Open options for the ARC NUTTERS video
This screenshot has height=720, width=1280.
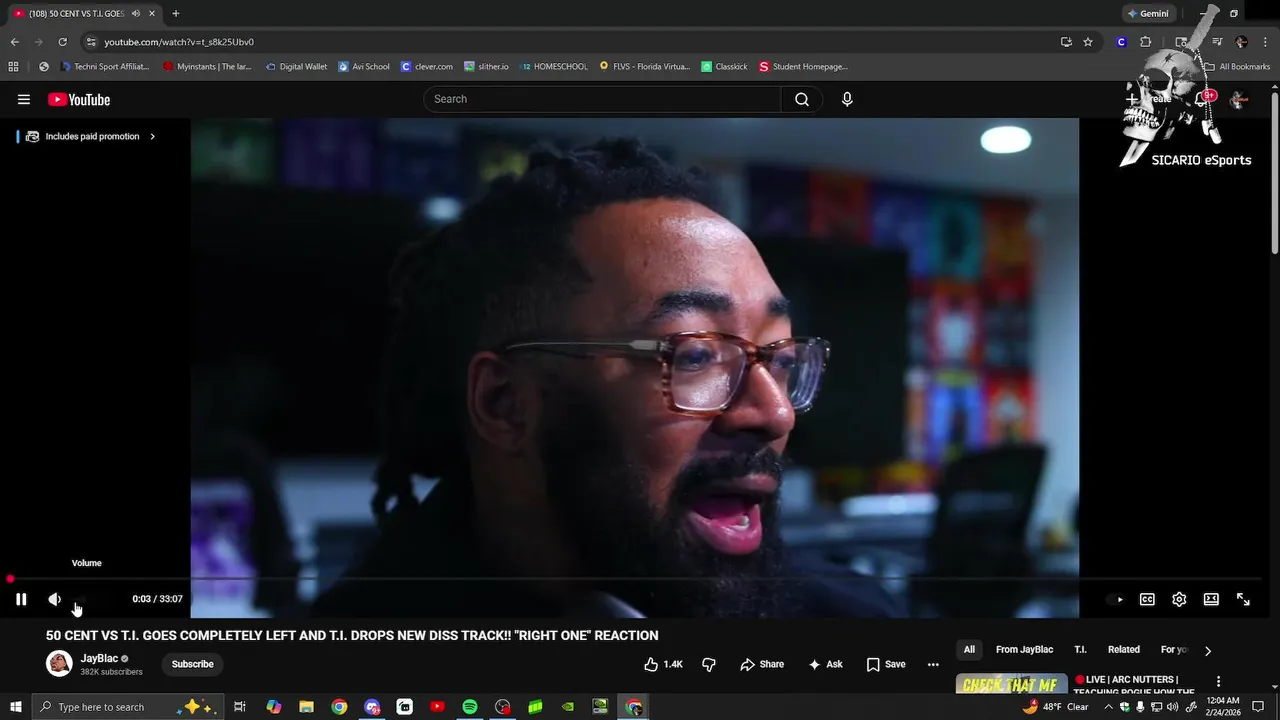point(1218,681)
